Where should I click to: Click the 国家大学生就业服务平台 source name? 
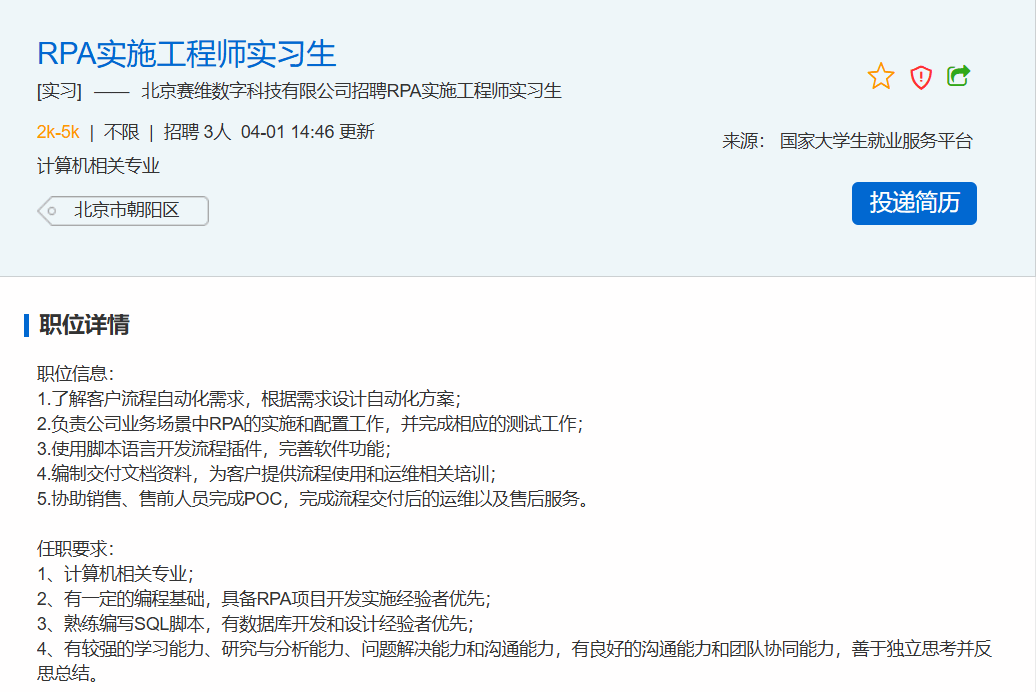[x=876, y=141]
